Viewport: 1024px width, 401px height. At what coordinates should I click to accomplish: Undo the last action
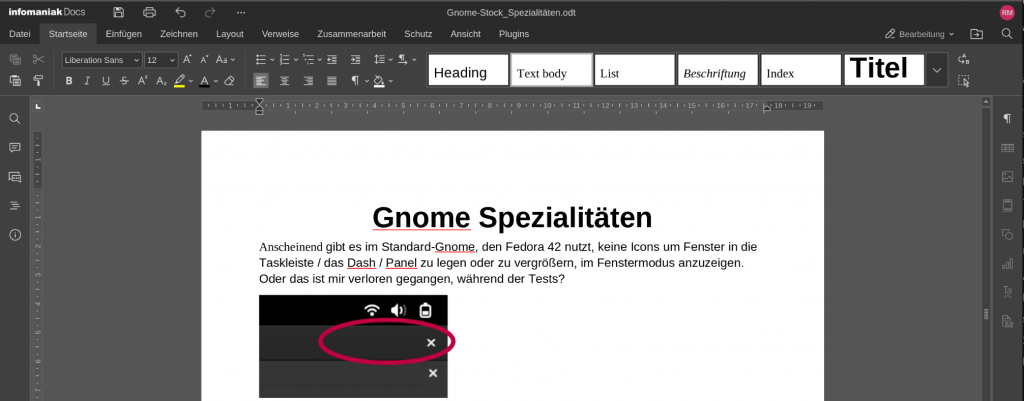pyautogui.click(x=181, y=12)
